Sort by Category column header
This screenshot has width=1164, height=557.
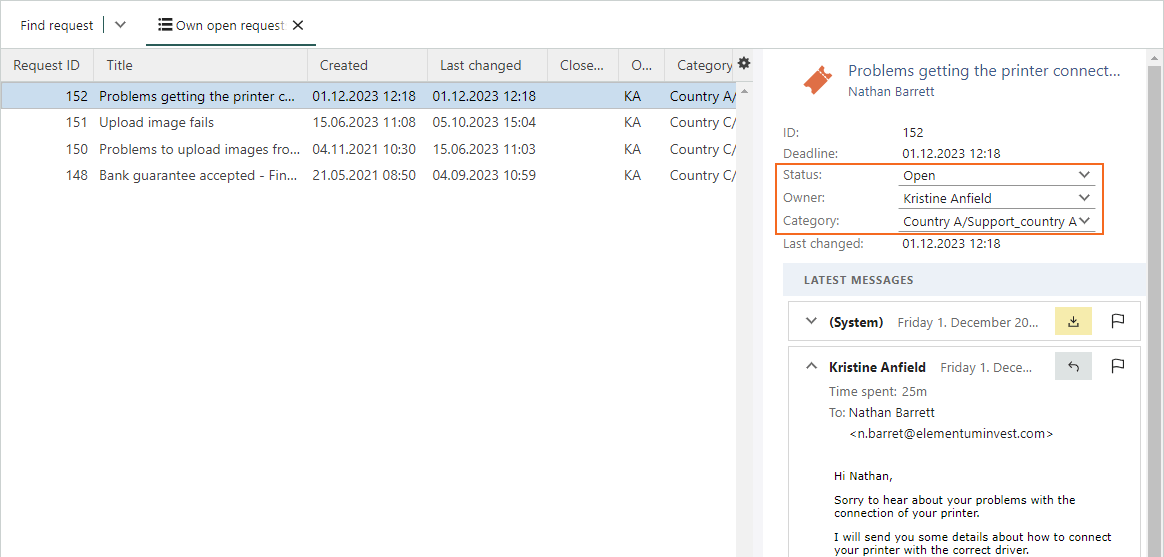click(x=699, y=65)
